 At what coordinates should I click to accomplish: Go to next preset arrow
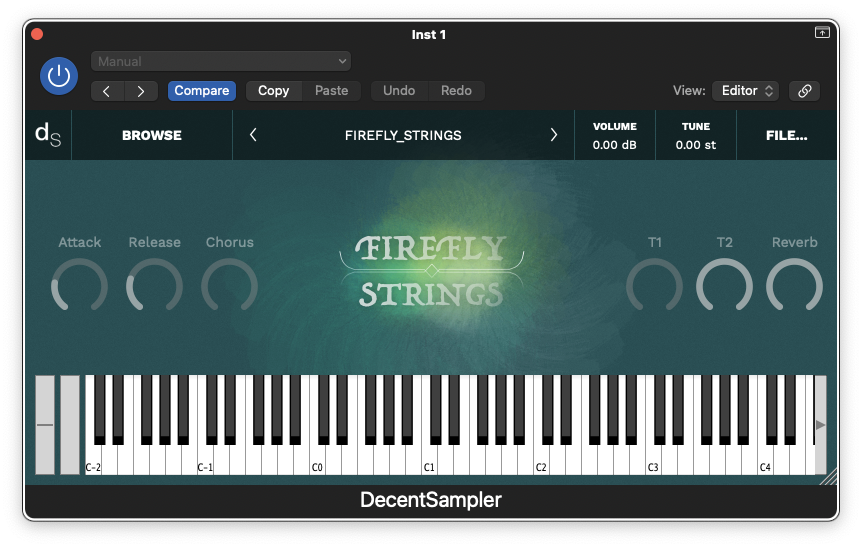click(141, 91)
